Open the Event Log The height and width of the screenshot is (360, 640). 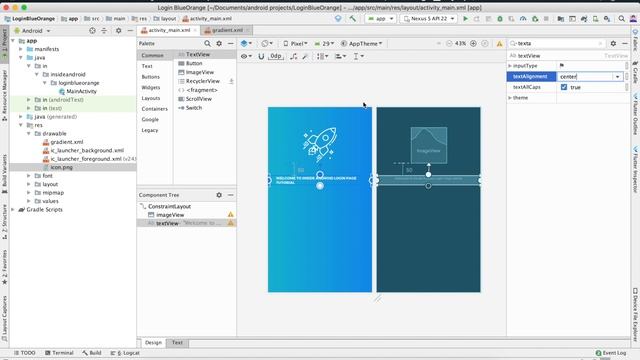coord(611,353)
